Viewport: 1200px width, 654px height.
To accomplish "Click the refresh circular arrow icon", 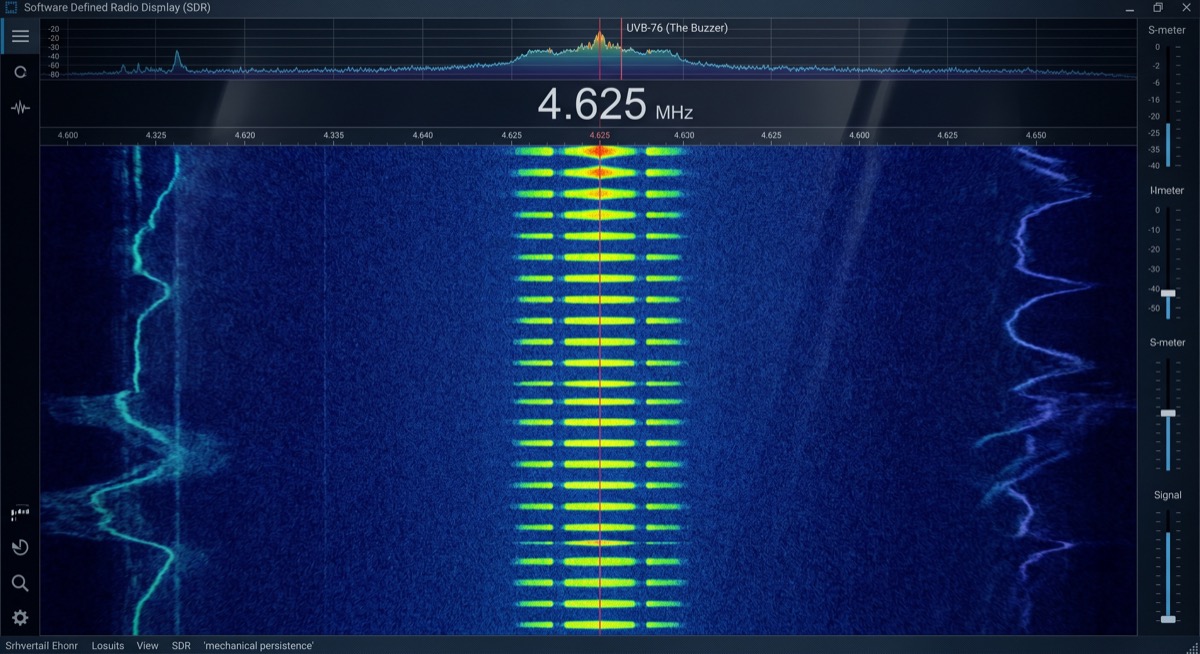I will tap(20, 72).
